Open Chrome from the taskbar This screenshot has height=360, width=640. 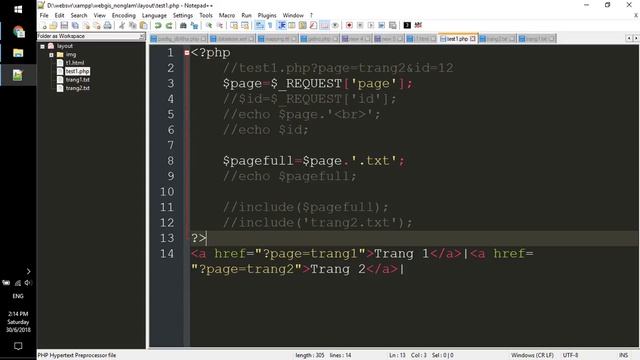(x=19, y=32)
